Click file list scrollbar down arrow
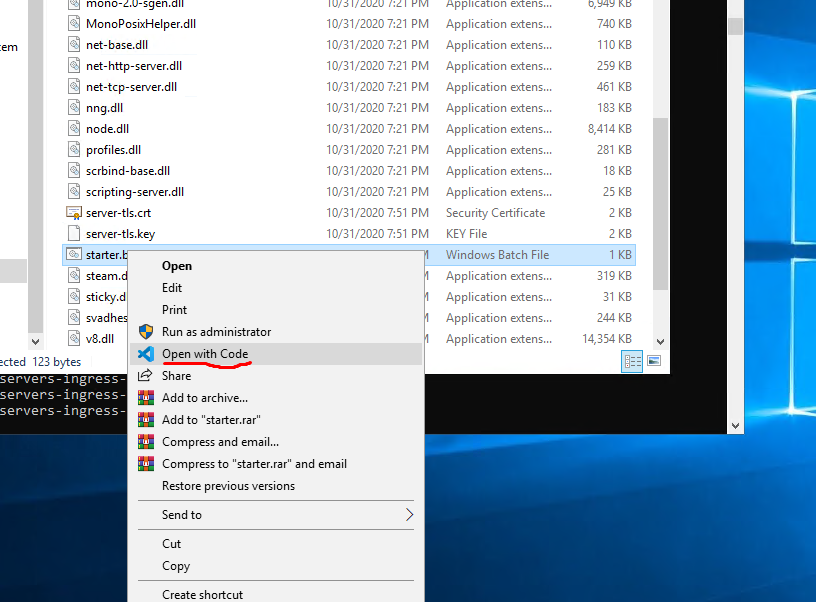 660,341
